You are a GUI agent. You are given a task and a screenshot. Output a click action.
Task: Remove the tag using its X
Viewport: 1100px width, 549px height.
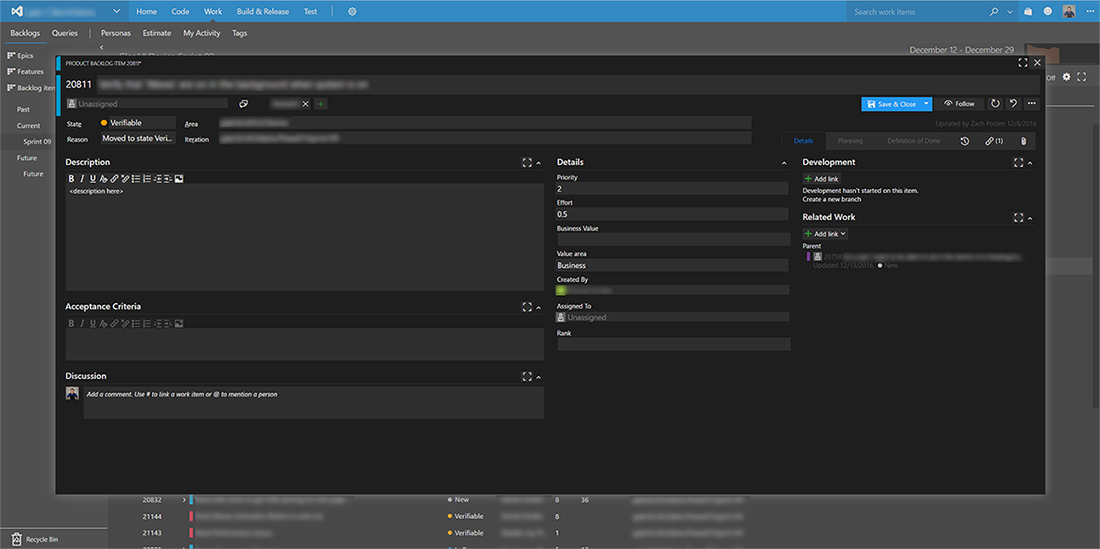pos(305,104)
